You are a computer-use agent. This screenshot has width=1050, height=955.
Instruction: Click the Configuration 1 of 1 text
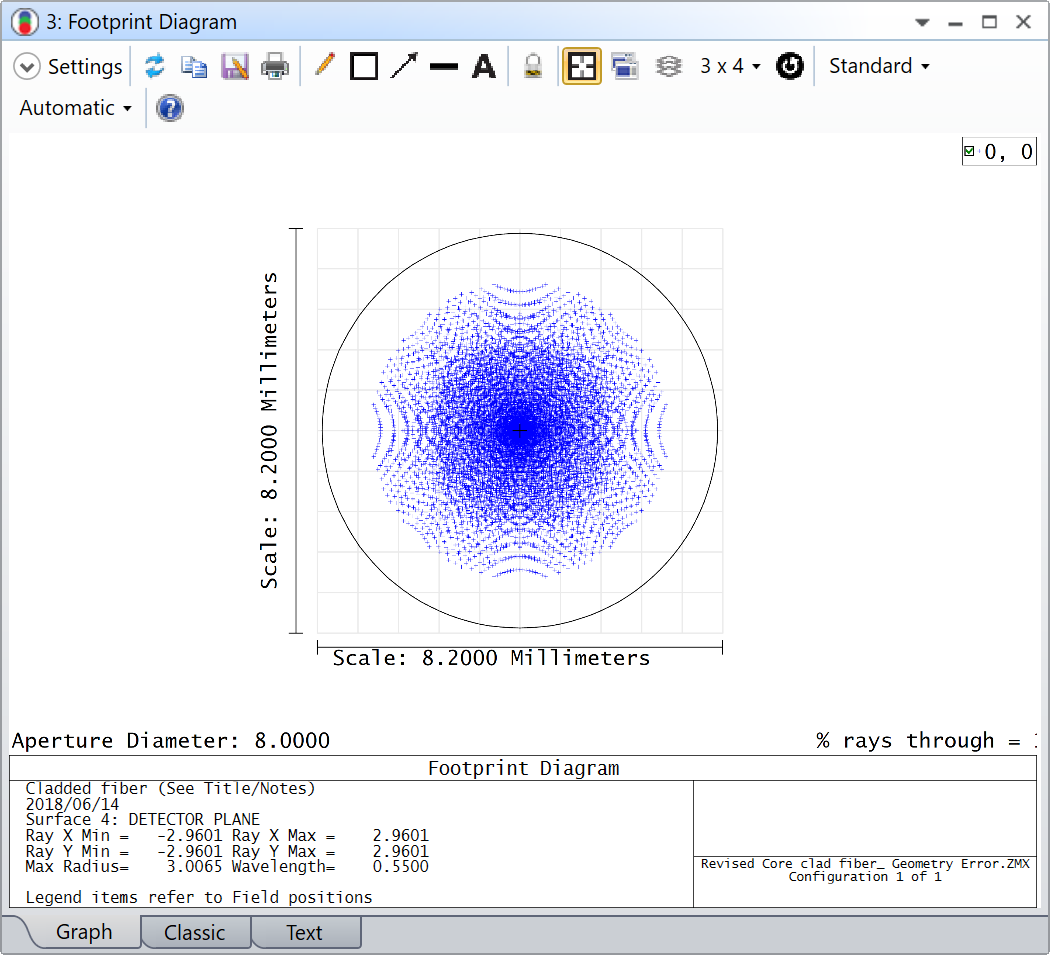tap(865, 877)
